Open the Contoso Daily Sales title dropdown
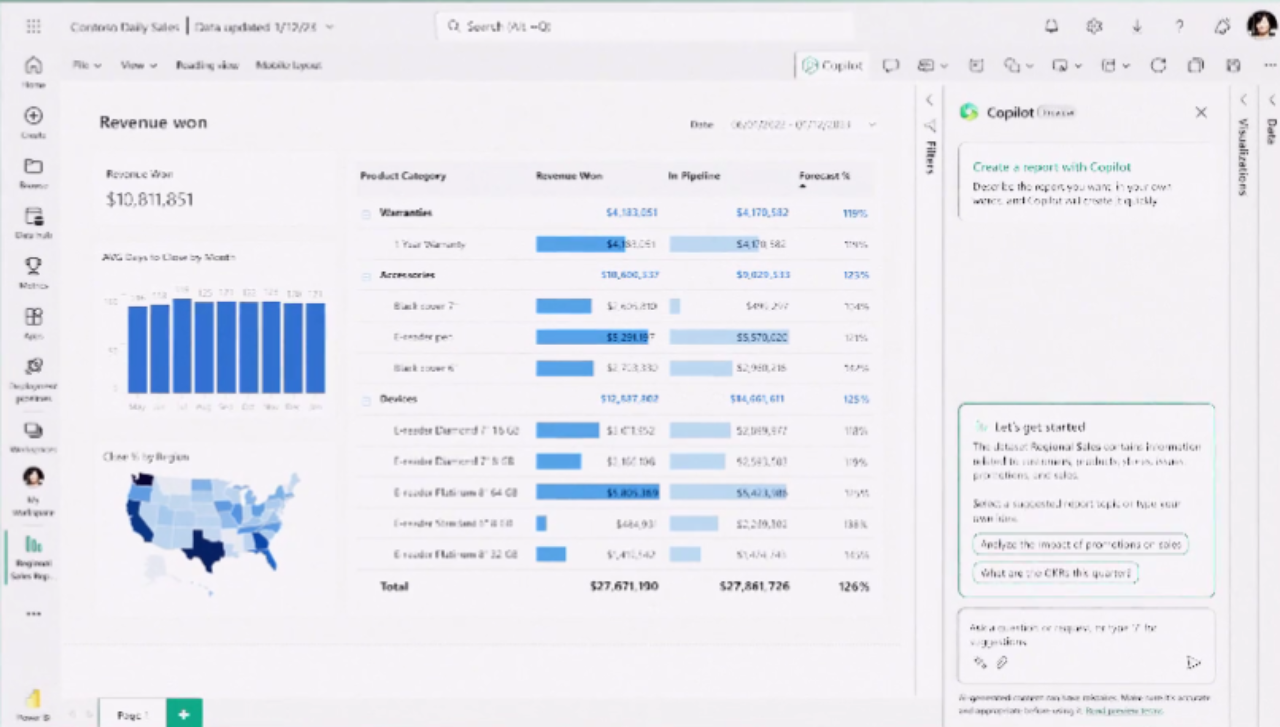Screen dimensions: 1280x727 pos(330,27)
